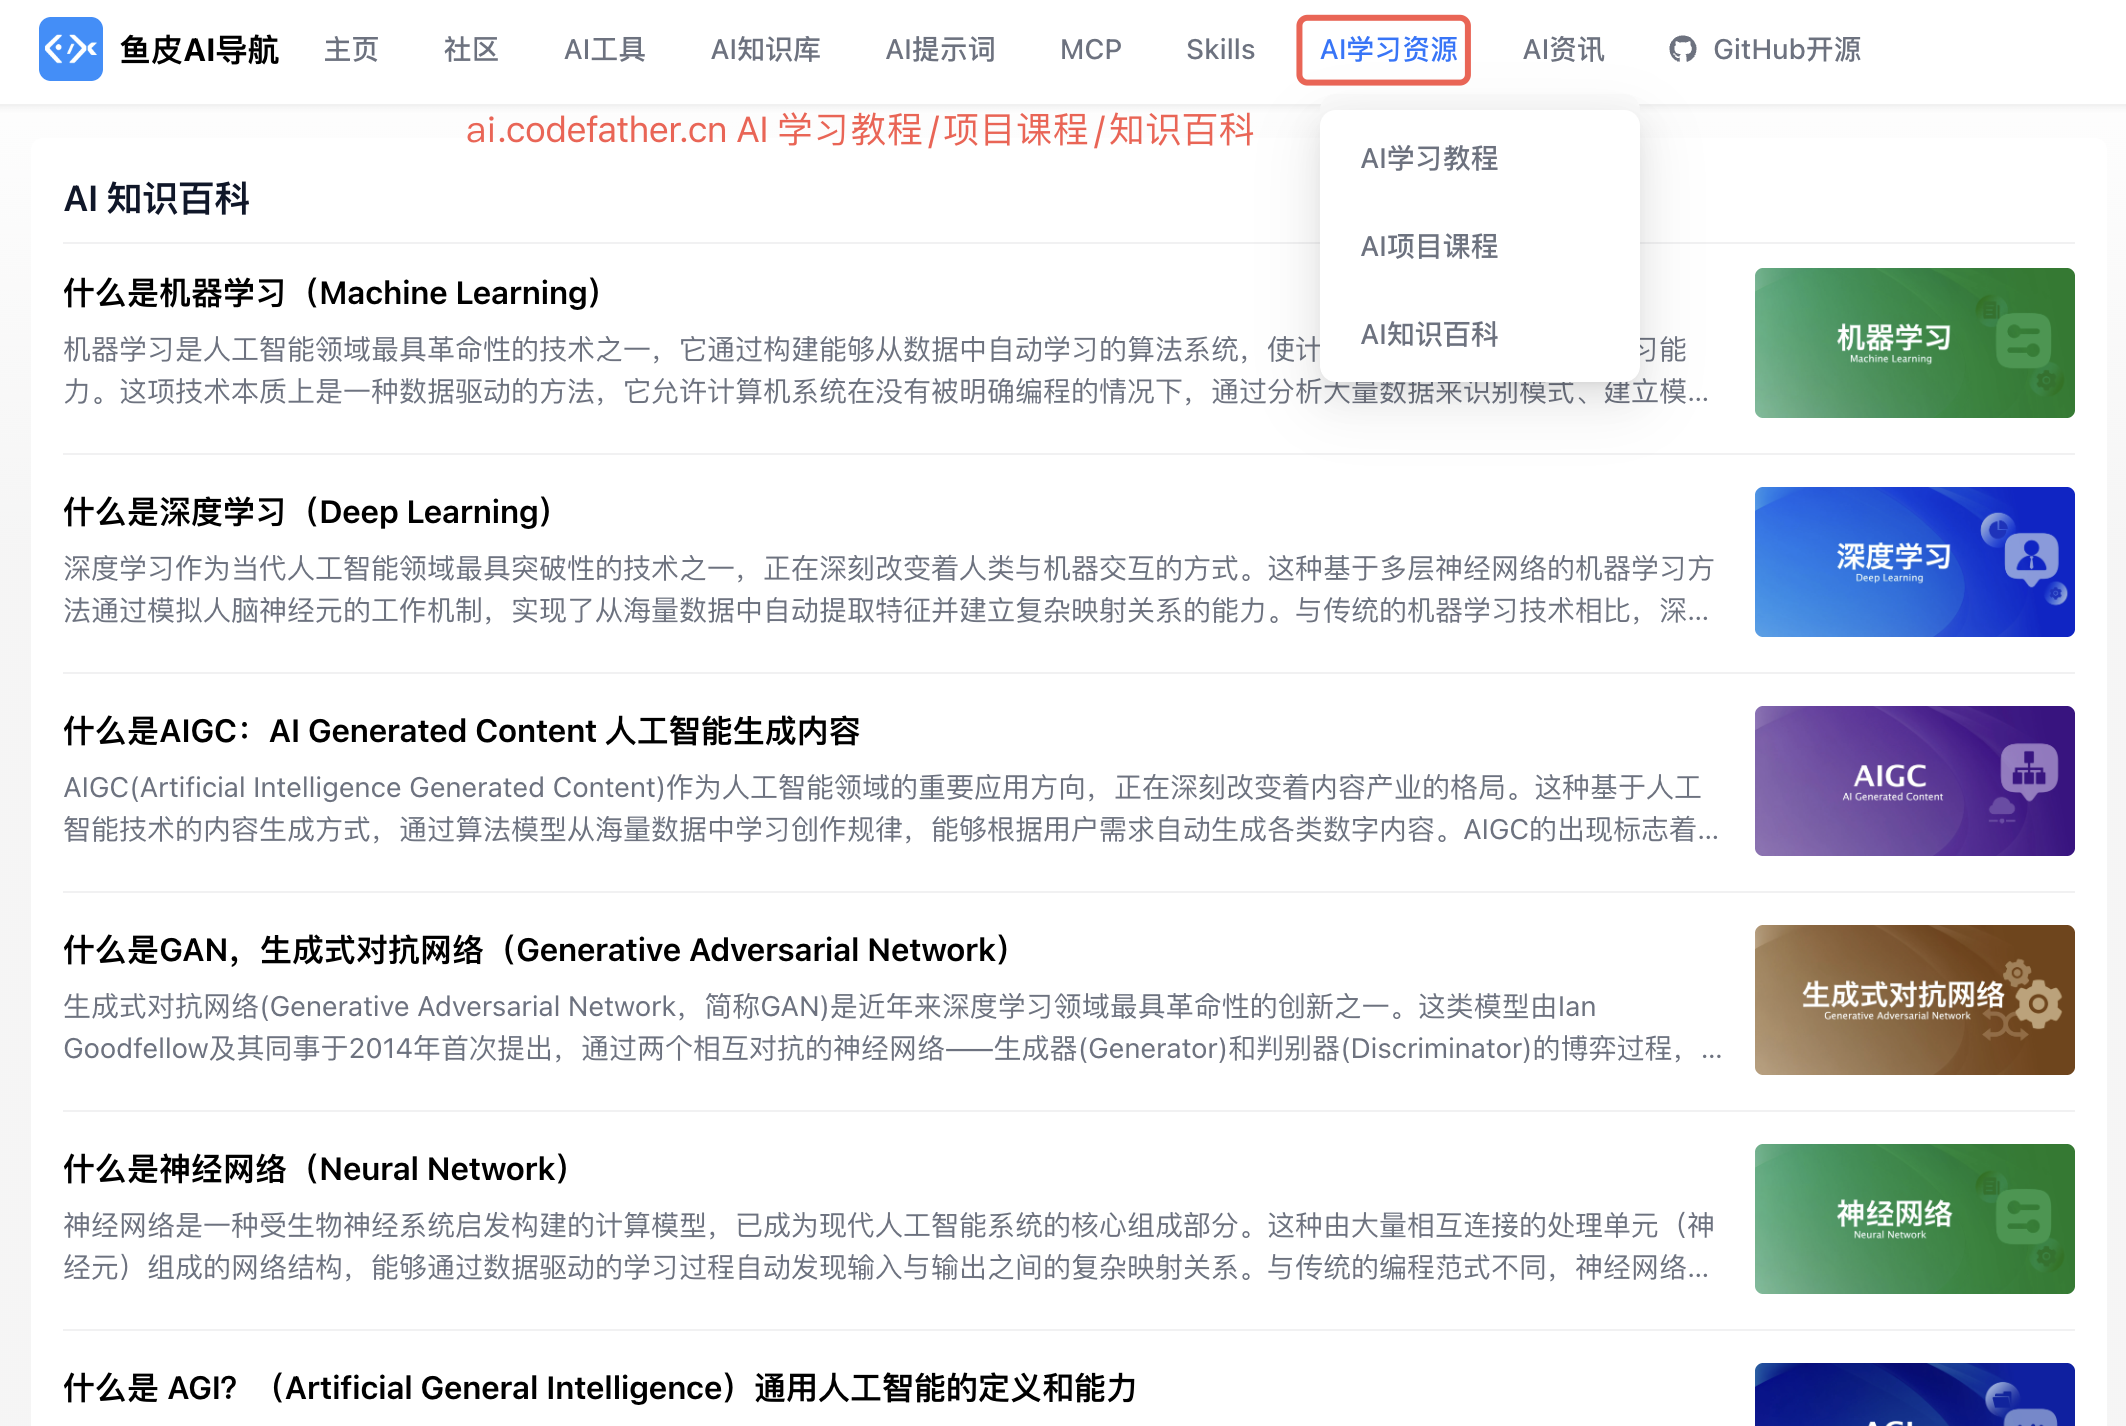2126x1426 pixels.
Task: Open the GAN 生成式对抗网络 article title
Action: pyautogui.click(x=536, y=950)
